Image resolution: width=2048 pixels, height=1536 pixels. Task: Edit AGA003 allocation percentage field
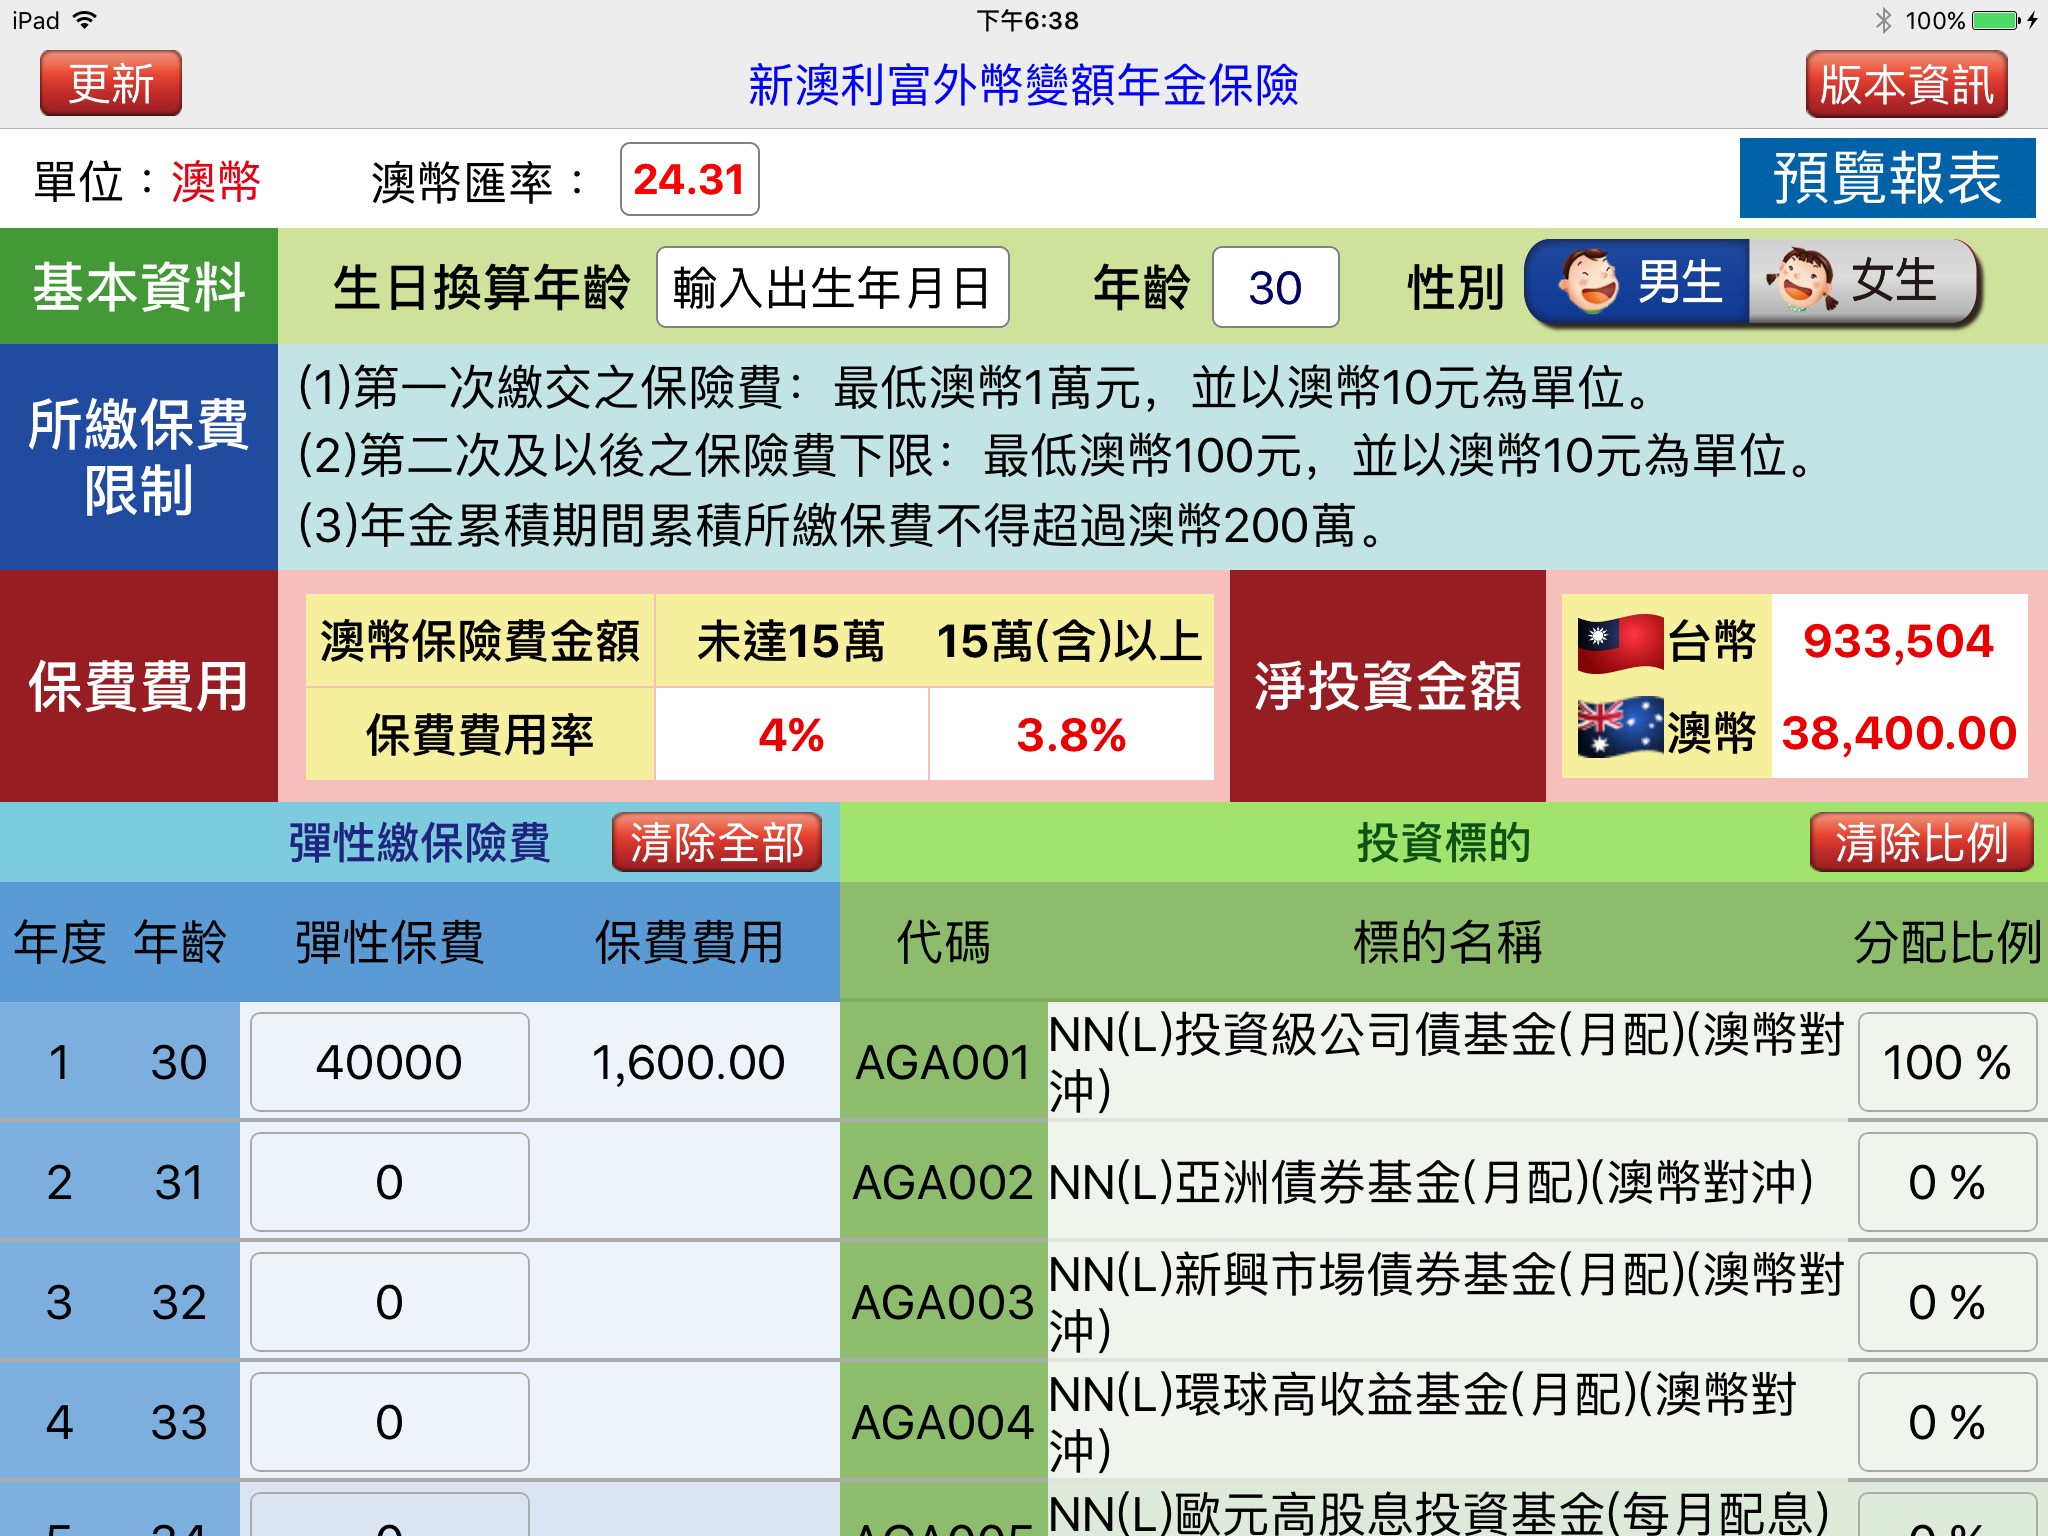point(1947,1302)
